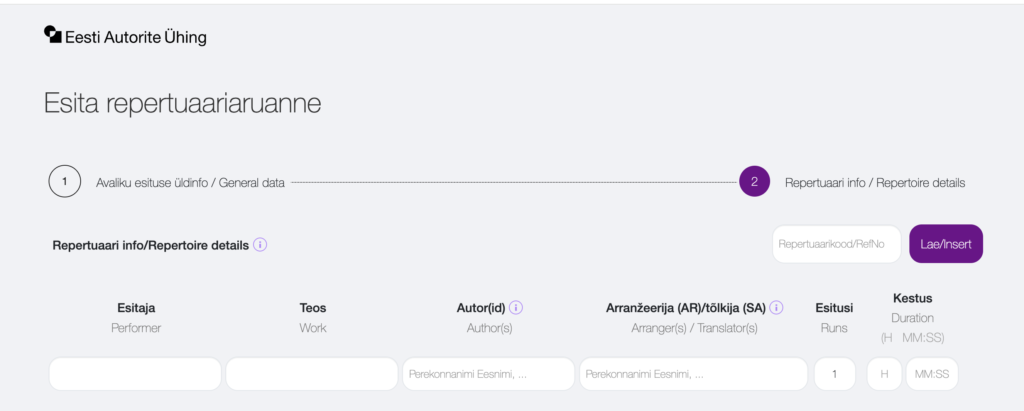Focus the MM:SS duration field
The width and height of the screenshot is (1024, 411).
(x=932, y=374)
